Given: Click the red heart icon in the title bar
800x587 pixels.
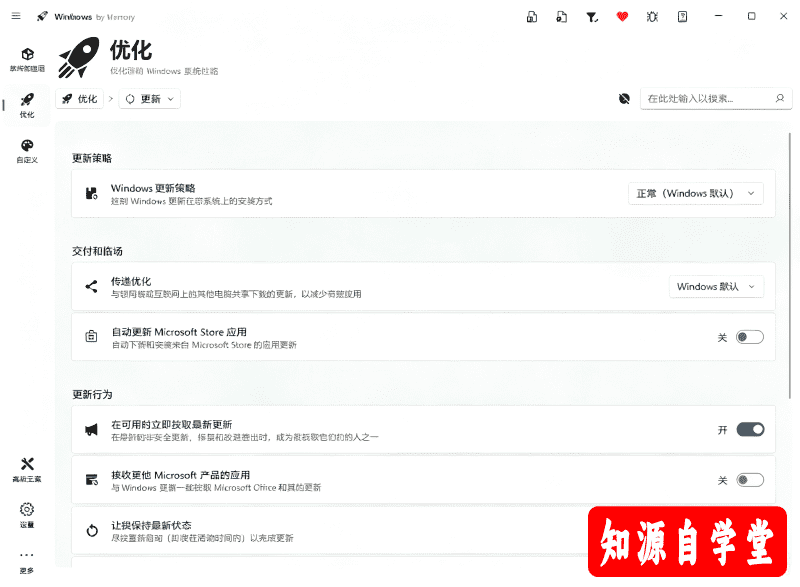Looking at the screenshot, I should (x=622, y=17).
